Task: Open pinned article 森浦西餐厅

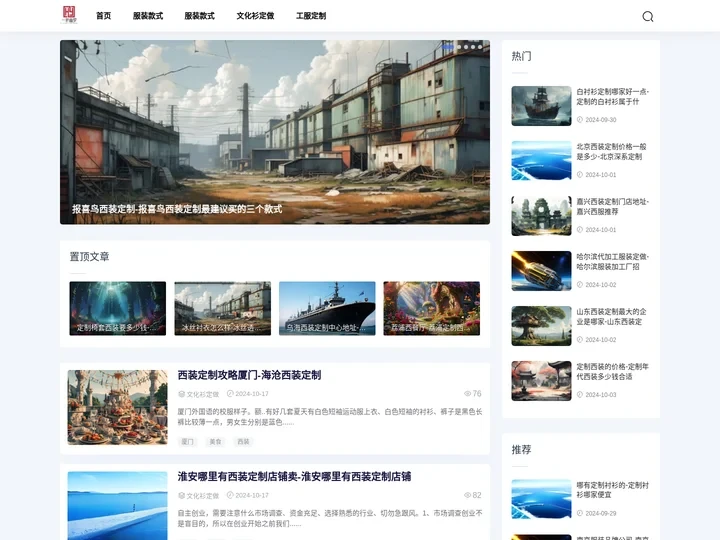Action: pos(432,308)
